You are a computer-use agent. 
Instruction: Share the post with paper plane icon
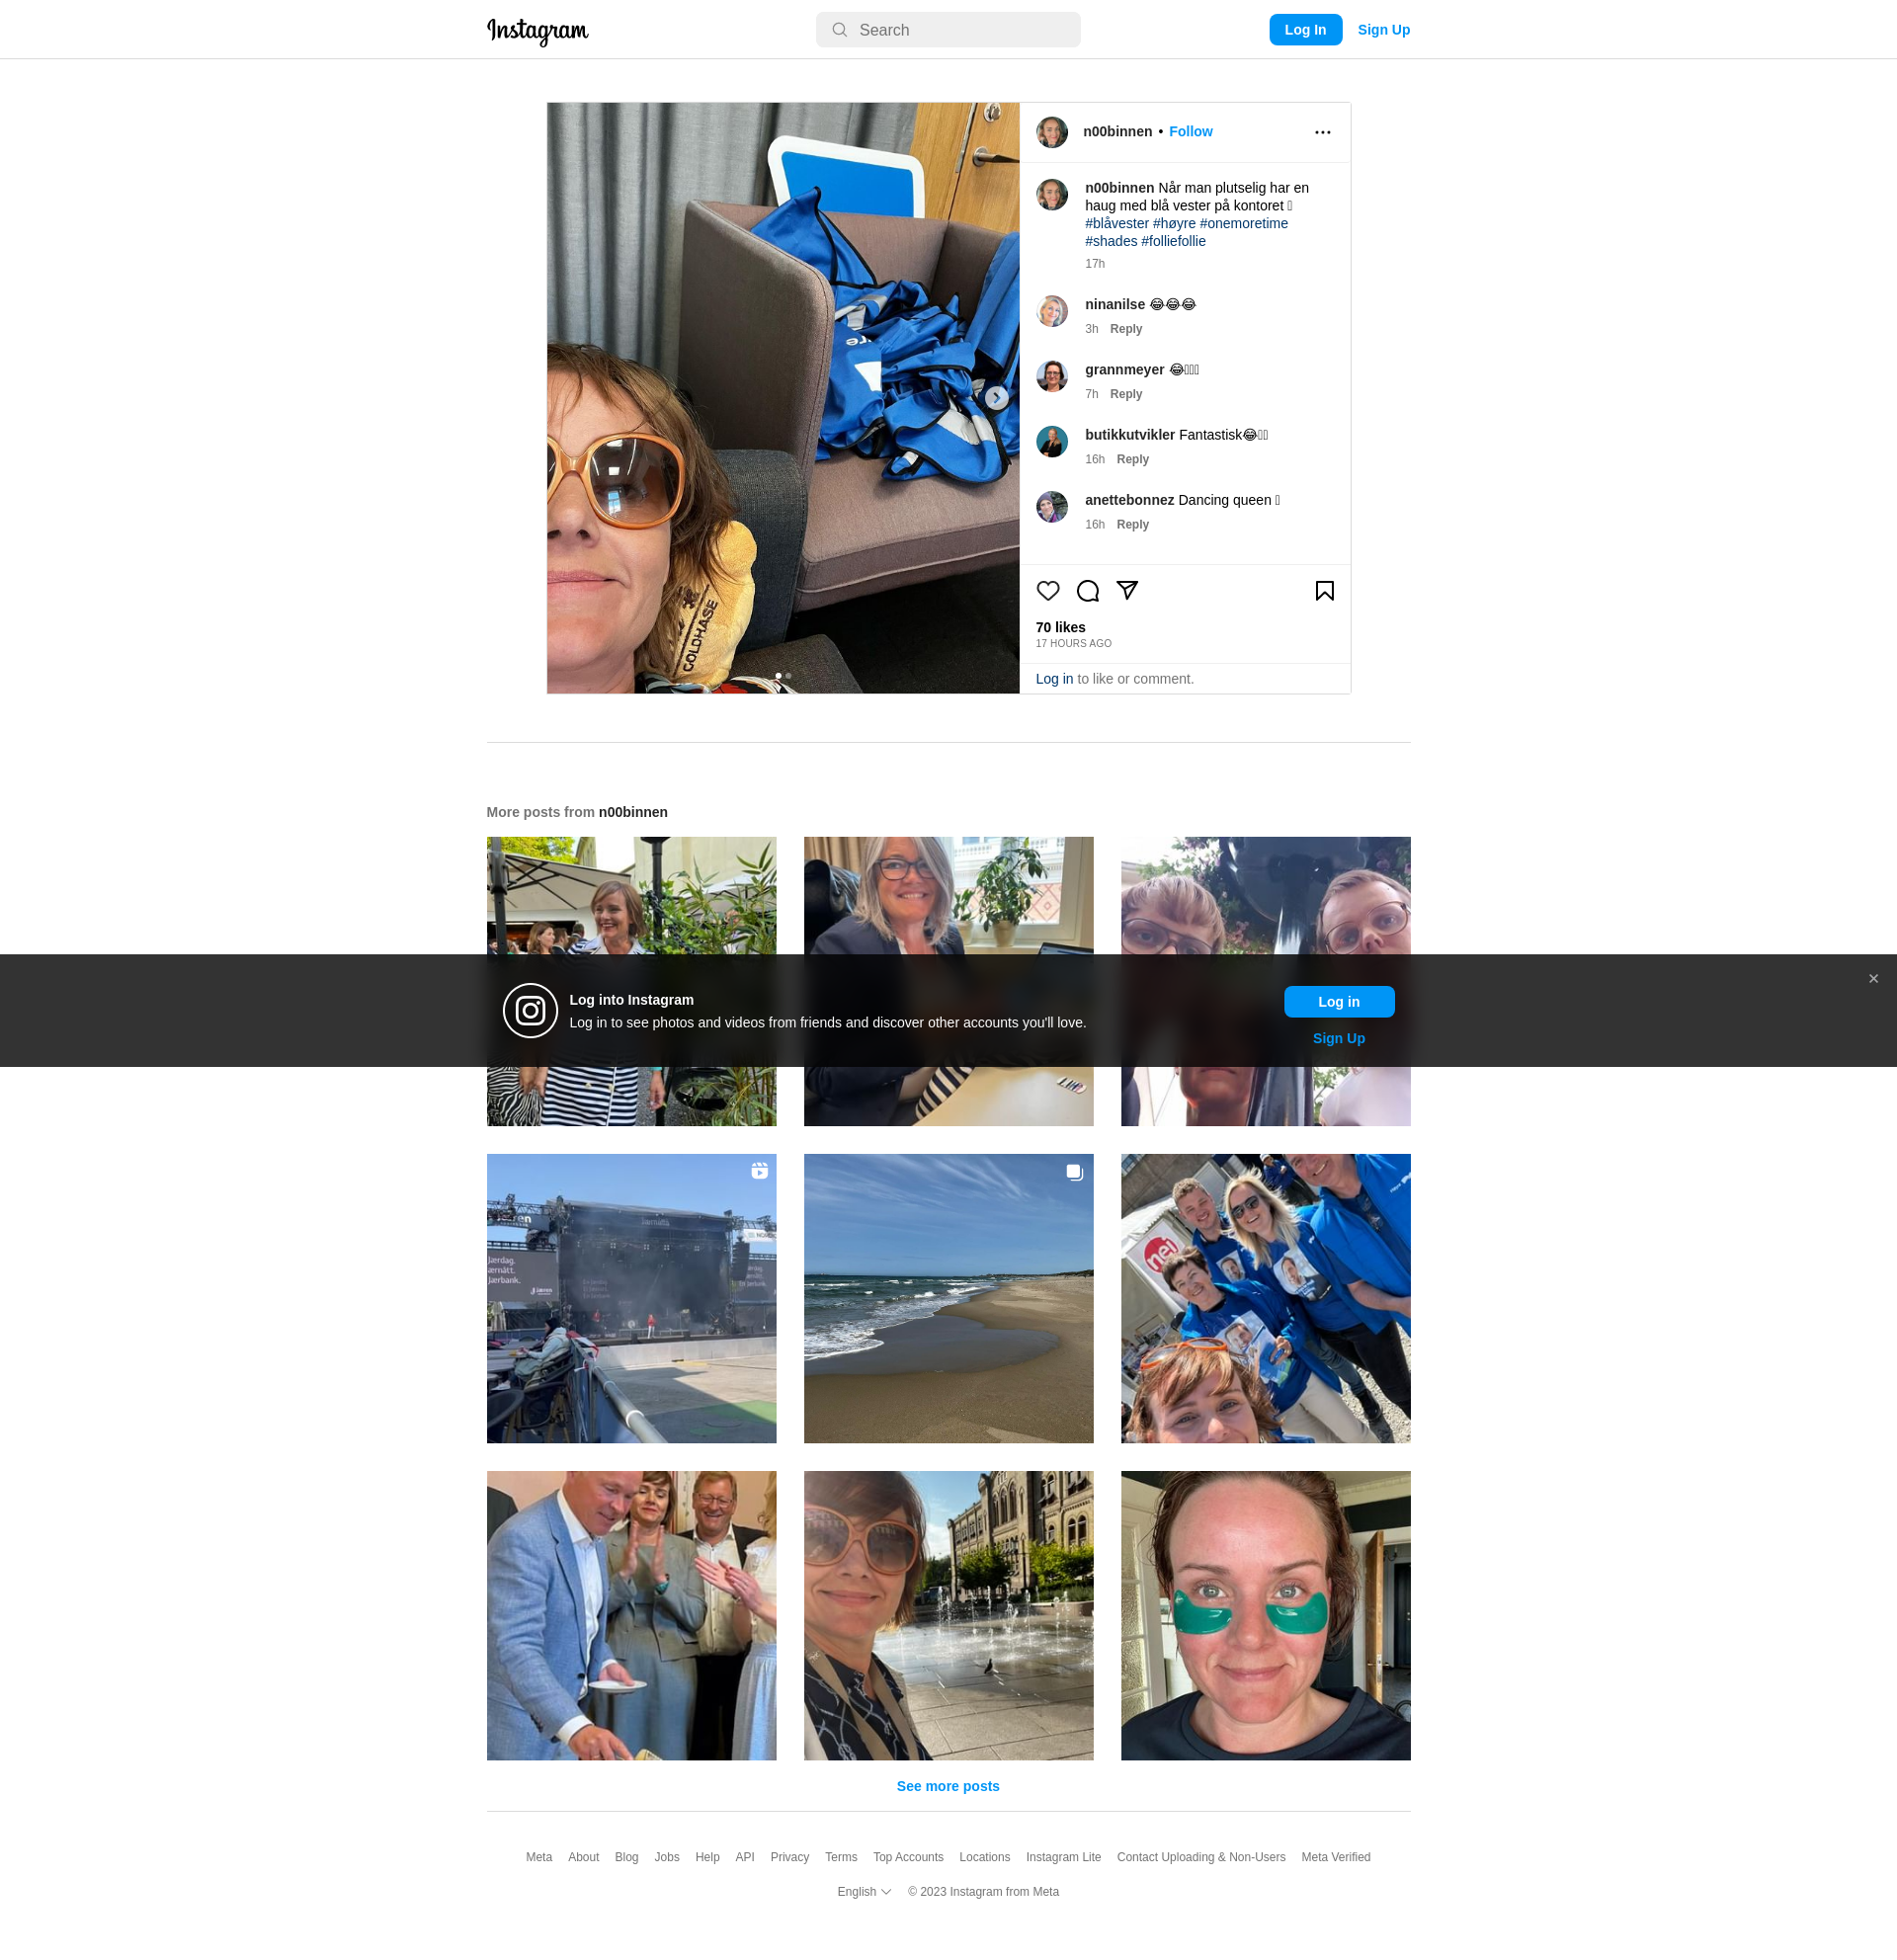tap(1127, 591)
